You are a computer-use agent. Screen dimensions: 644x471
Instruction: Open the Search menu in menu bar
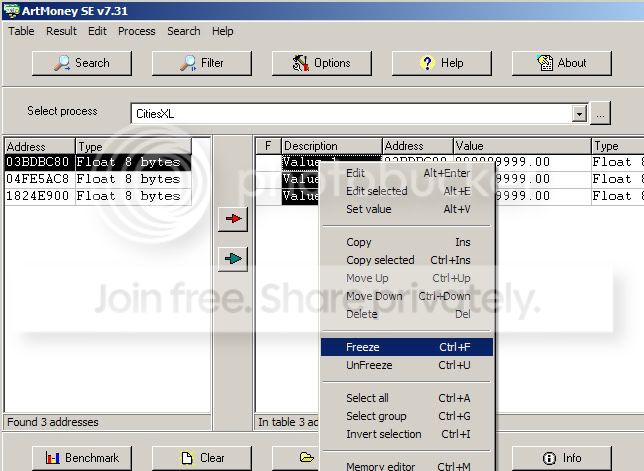point(184,31)
